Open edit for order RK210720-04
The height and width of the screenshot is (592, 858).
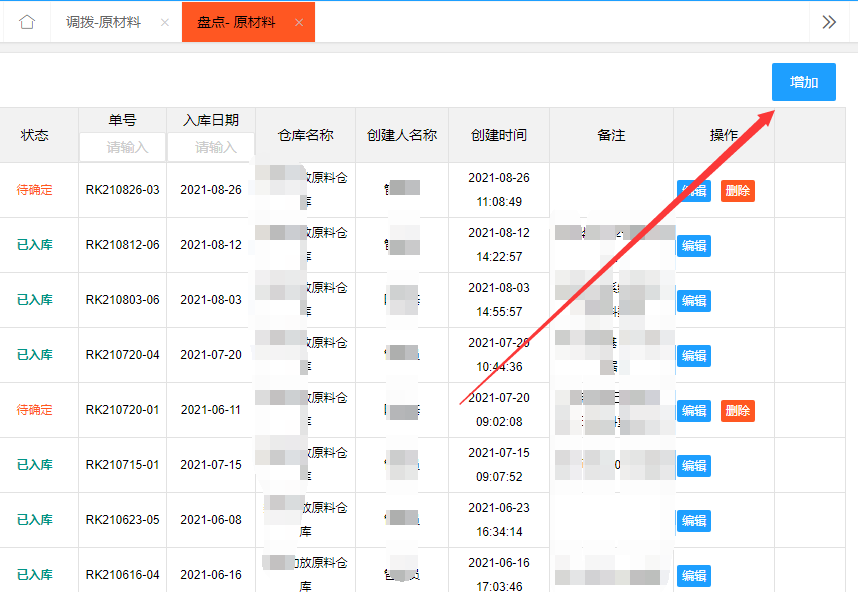[694, 355]
